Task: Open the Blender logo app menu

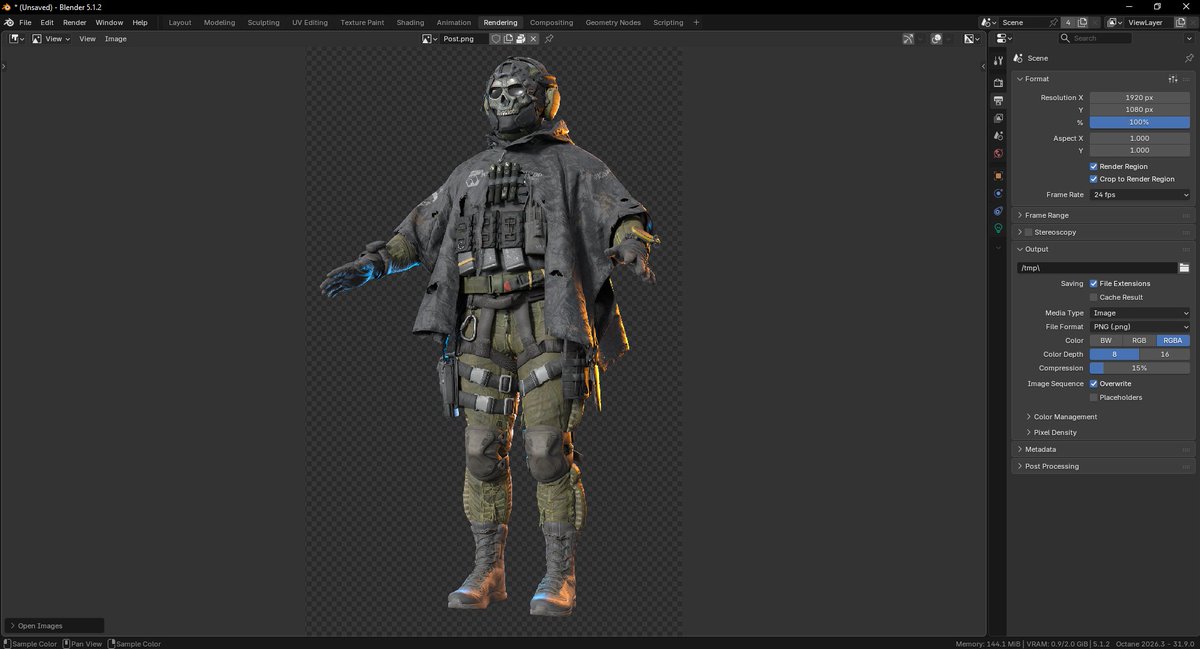Action: (8, 22)
